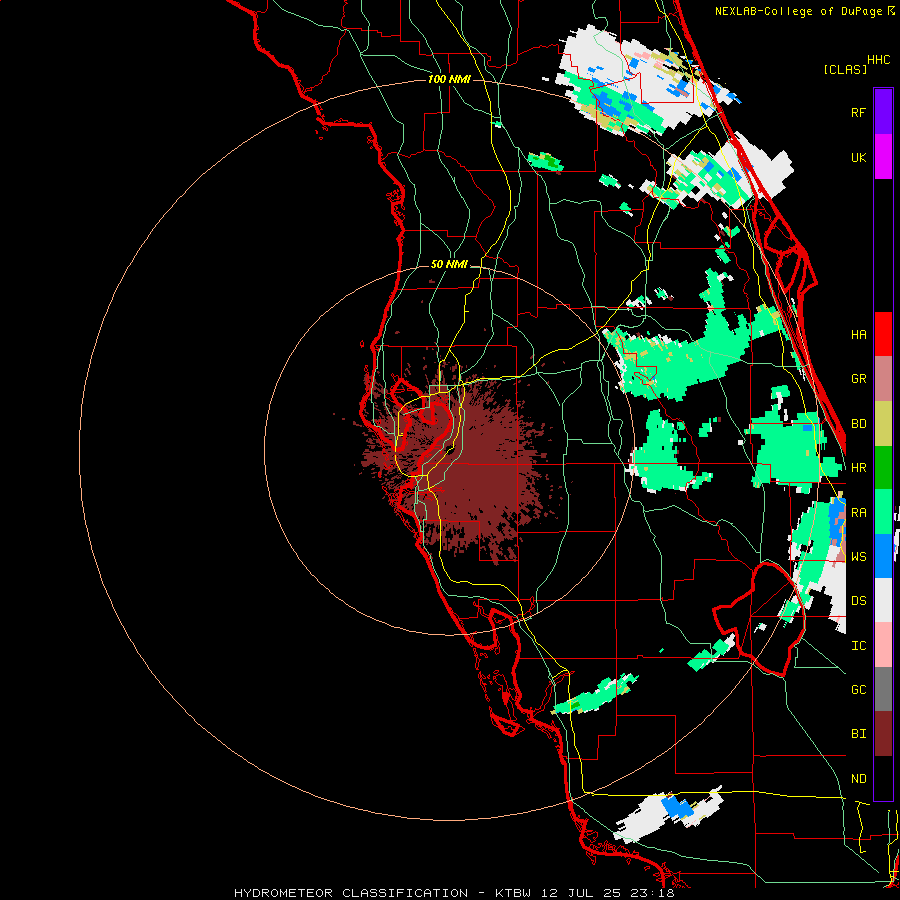The width and height of the screenshot is (900, 900).
Task: Click the "RA" legend label
Action: coord(858,513)
